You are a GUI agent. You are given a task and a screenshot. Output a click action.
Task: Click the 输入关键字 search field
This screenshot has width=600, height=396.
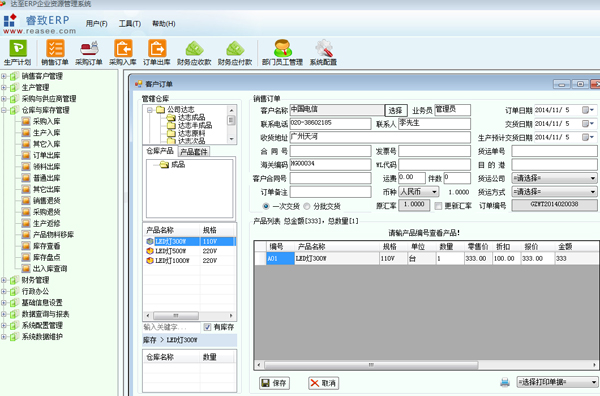click(x=171, y=327)
